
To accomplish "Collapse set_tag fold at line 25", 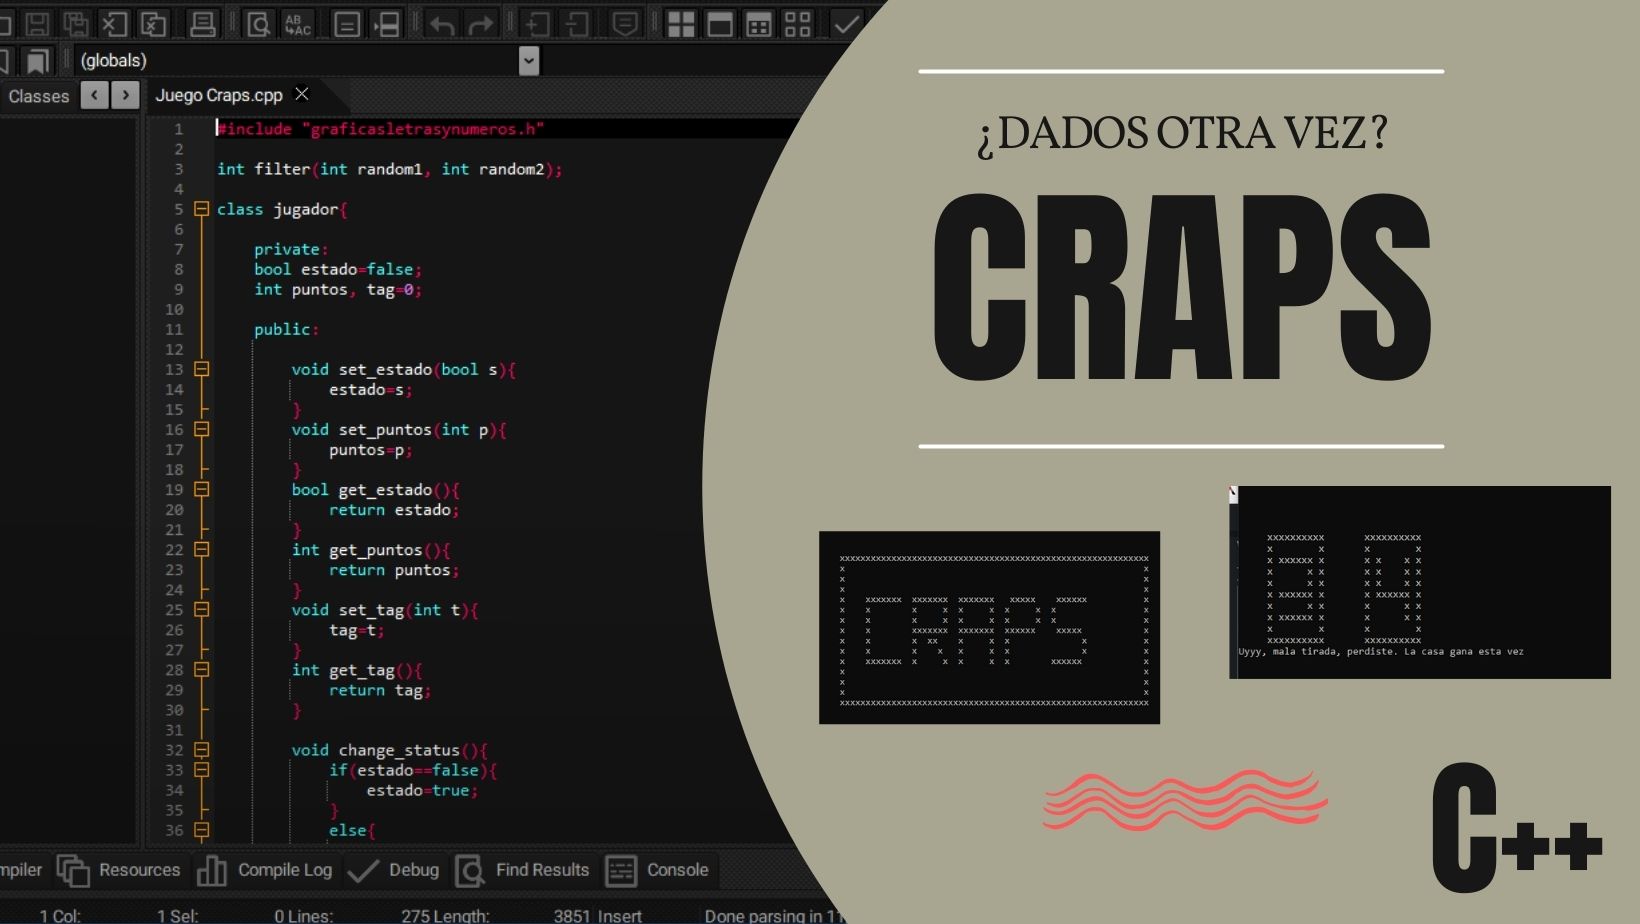I will [x=201, y=609].
